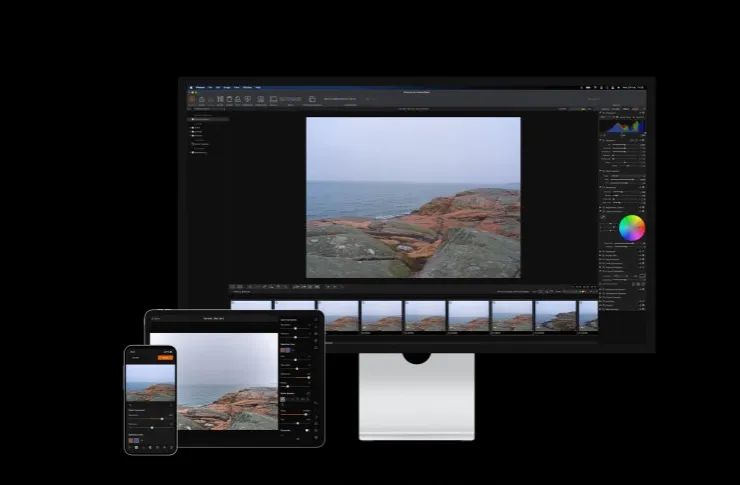Viewport: 740px width, 485px height.
Task: Tap the back arrow at the iPad's top left
Action: [x=154, y=318]
